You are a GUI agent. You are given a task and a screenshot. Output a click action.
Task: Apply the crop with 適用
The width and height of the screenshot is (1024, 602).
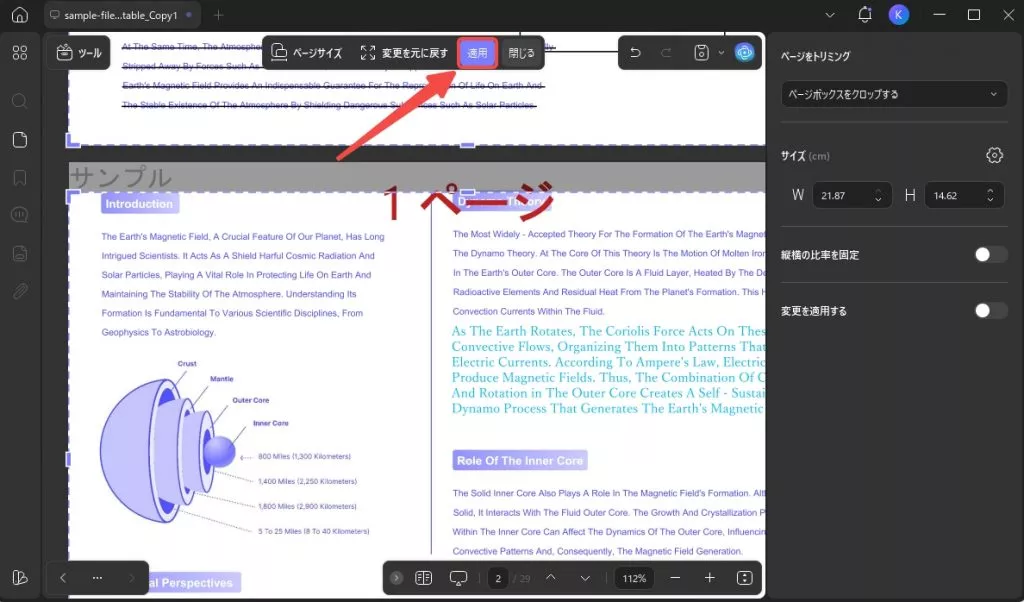[477, 53]
